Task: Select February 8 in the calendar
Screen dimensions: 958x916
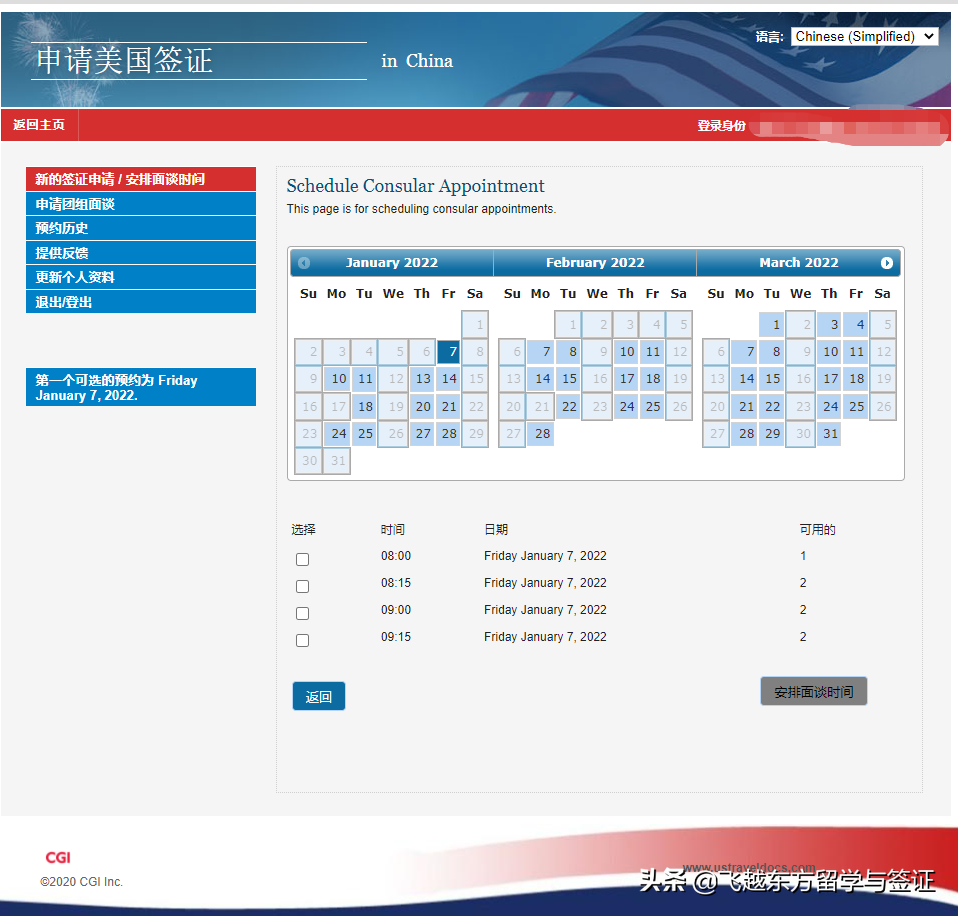Action: 568,351
